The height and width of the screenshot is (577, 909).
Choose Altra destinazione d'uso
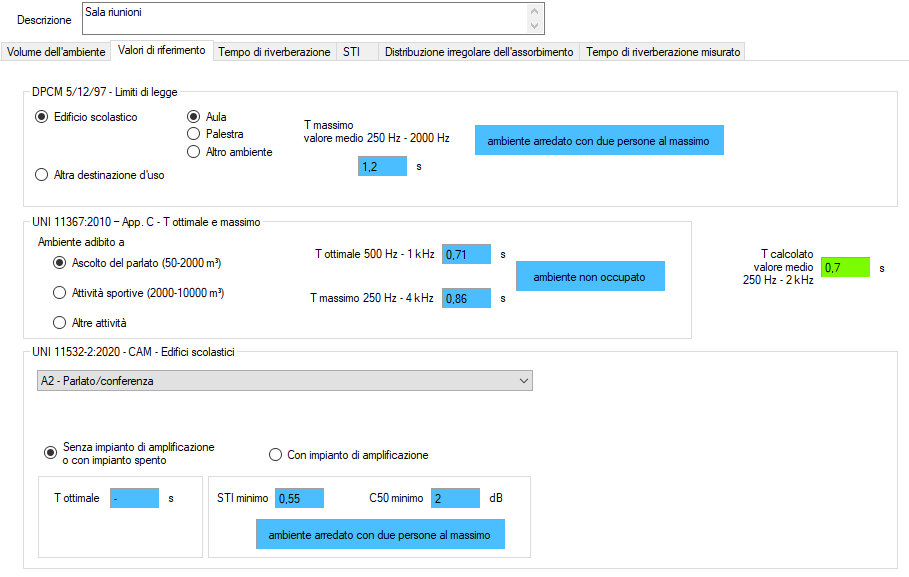click(x=42, y=175)
